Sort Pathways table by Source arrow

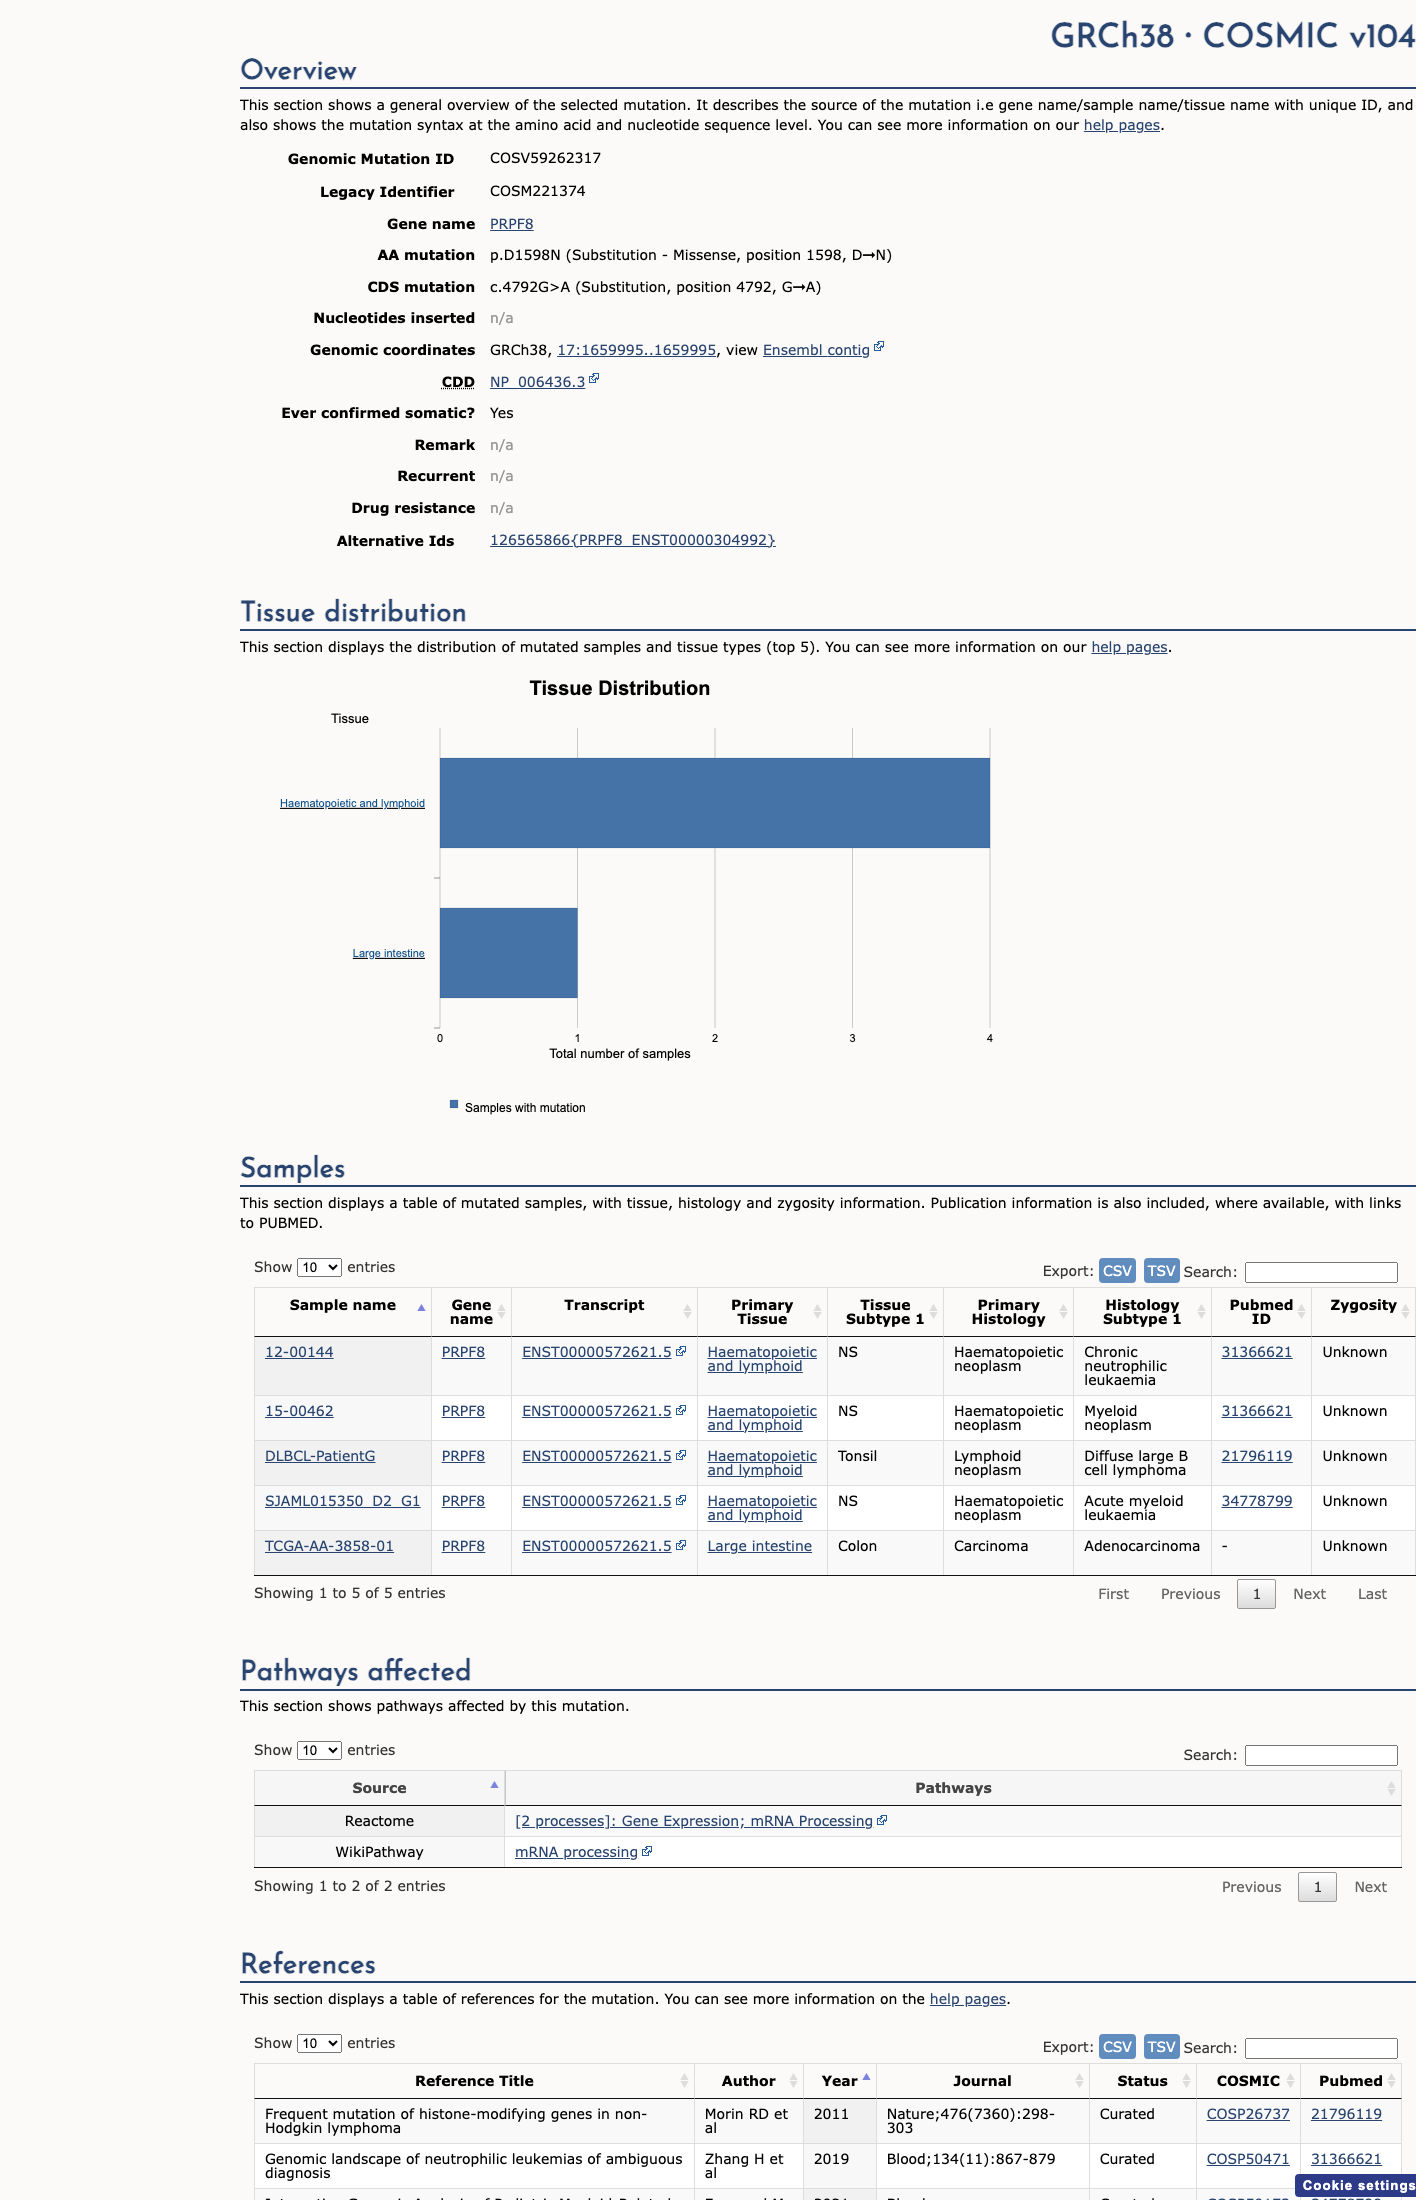click(494, 1785)
